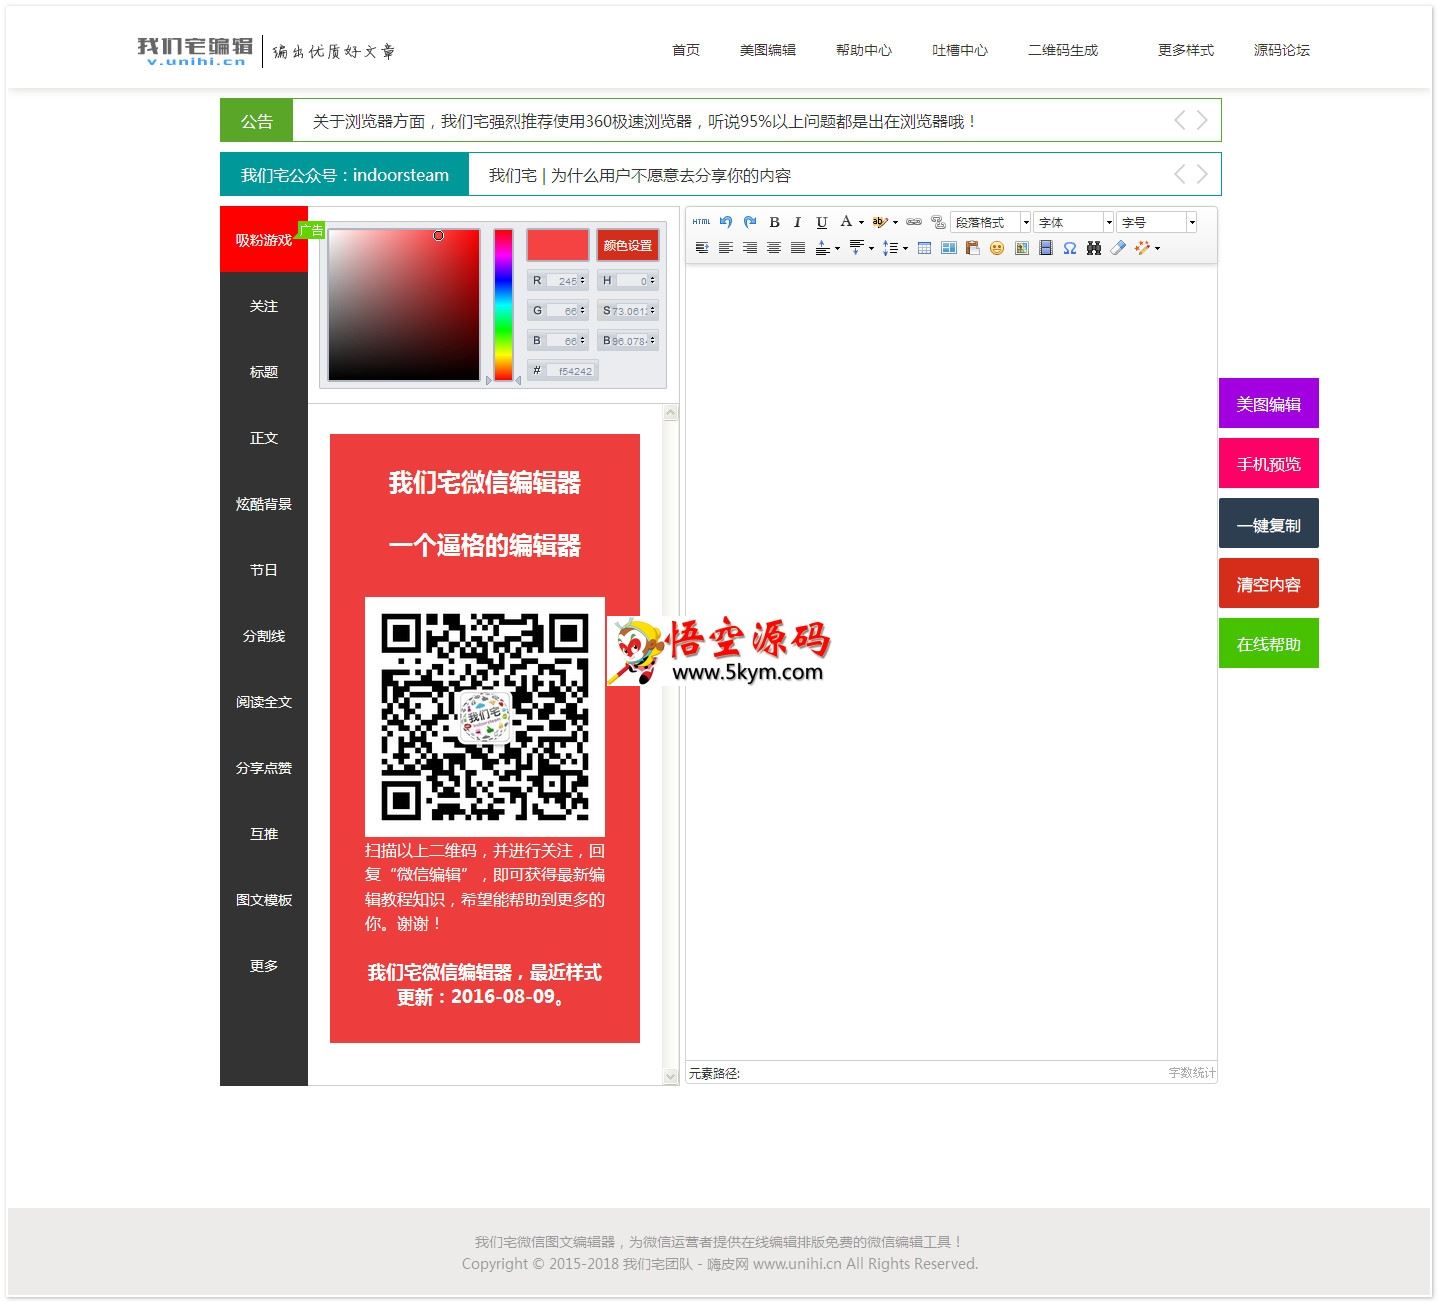
Task: Click the auto-typeset magic wand icon
Action: click(x=1142, y=248)
